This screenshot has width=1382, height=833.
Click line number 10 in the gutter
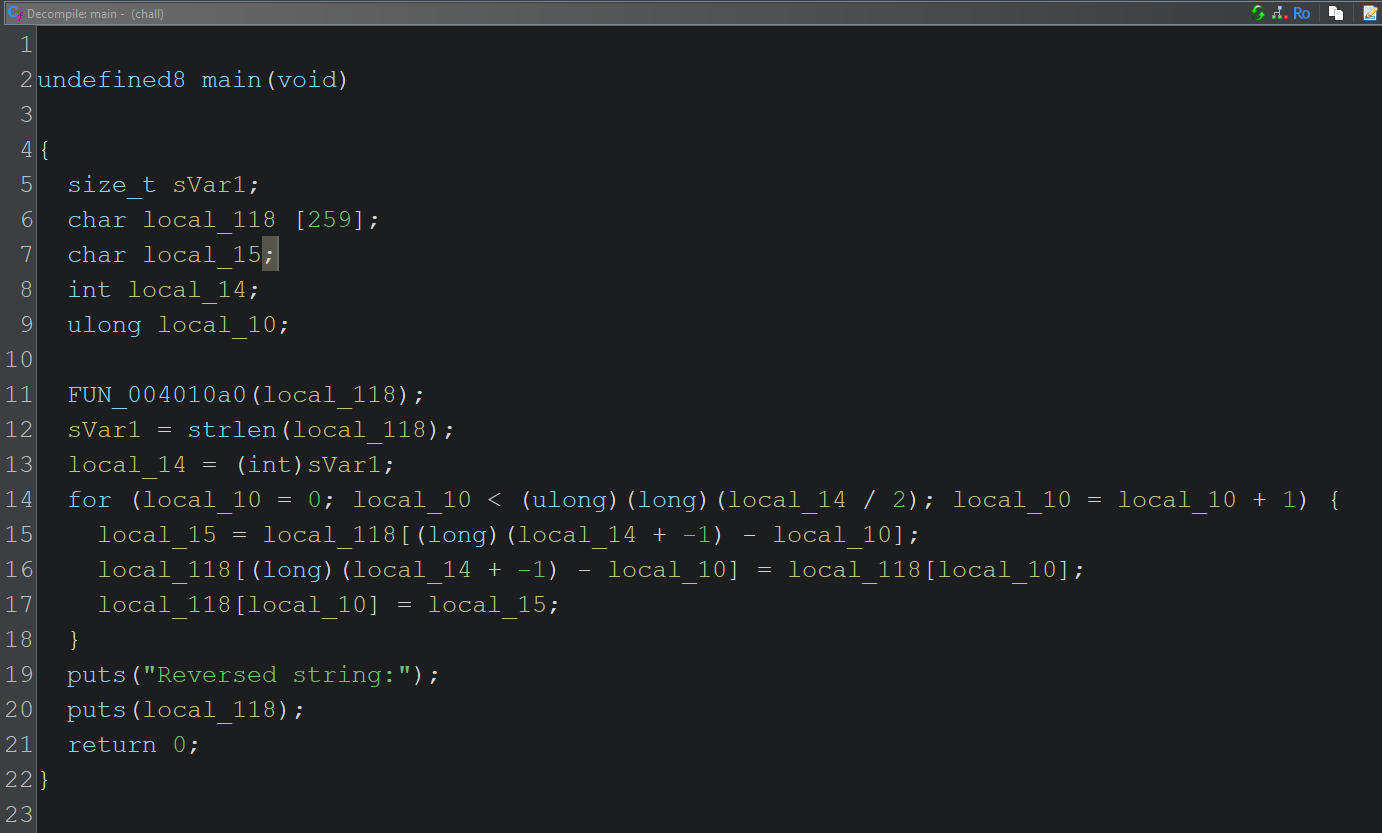click(19, 360)
